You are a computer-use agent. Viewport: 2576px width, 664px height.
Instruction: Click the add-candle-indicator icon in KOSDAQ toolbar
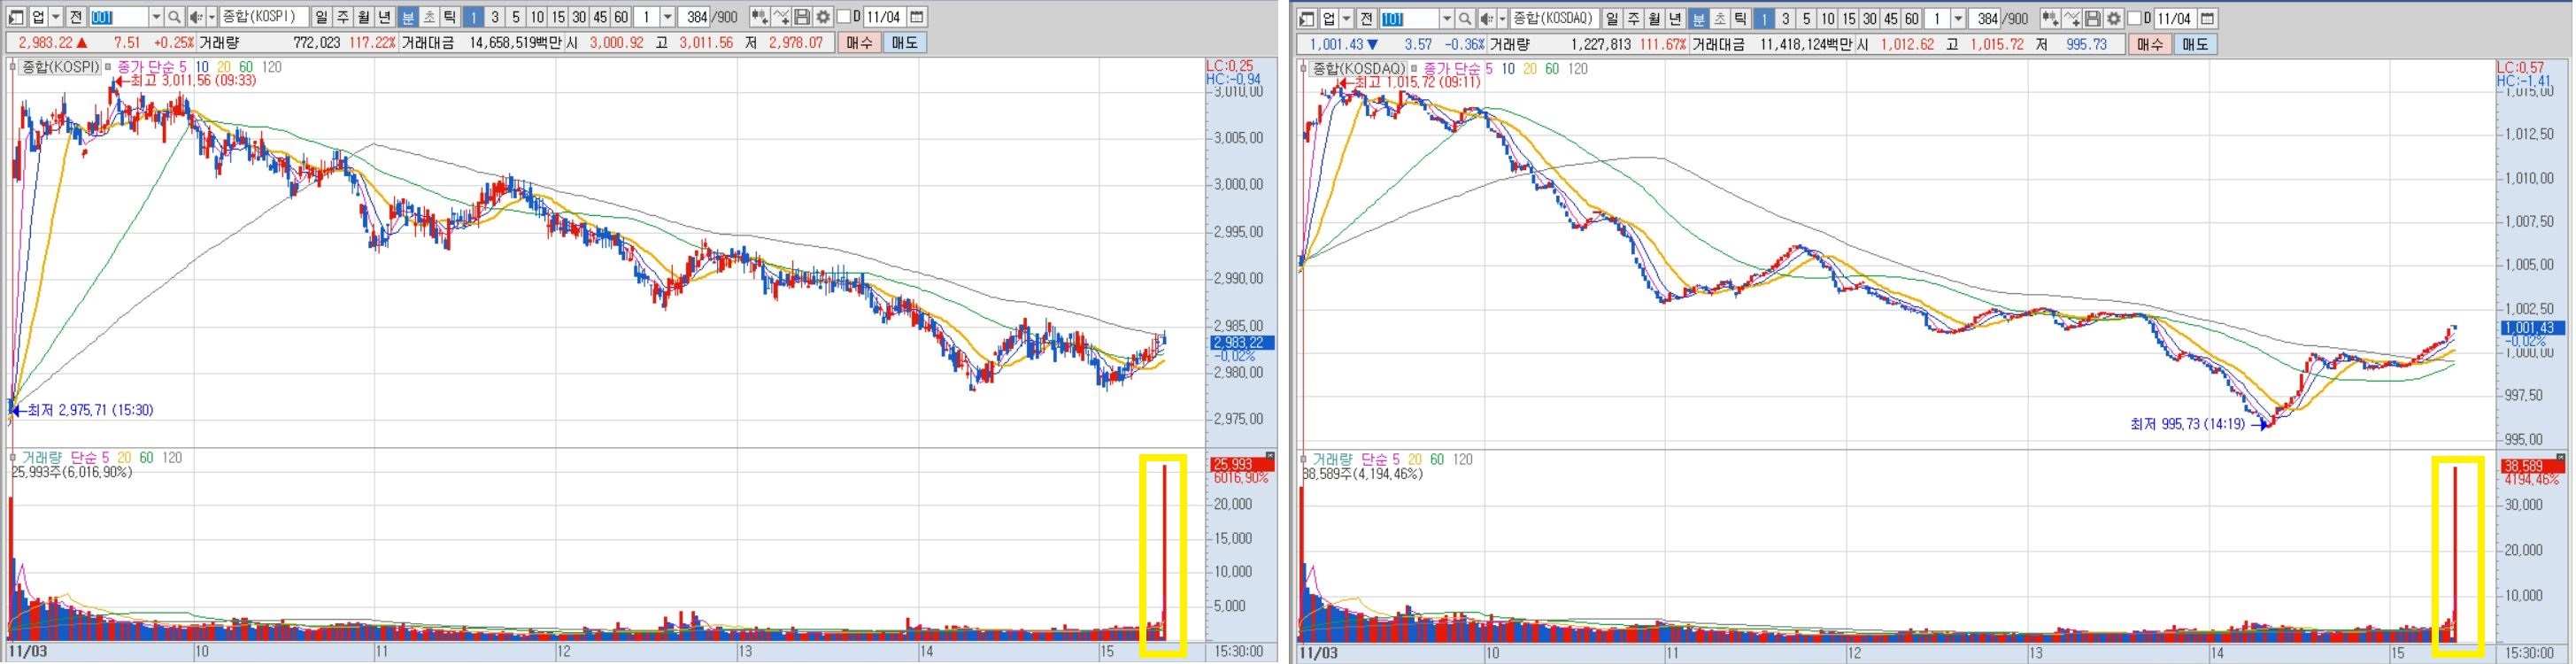click(x=2050, y=18)
